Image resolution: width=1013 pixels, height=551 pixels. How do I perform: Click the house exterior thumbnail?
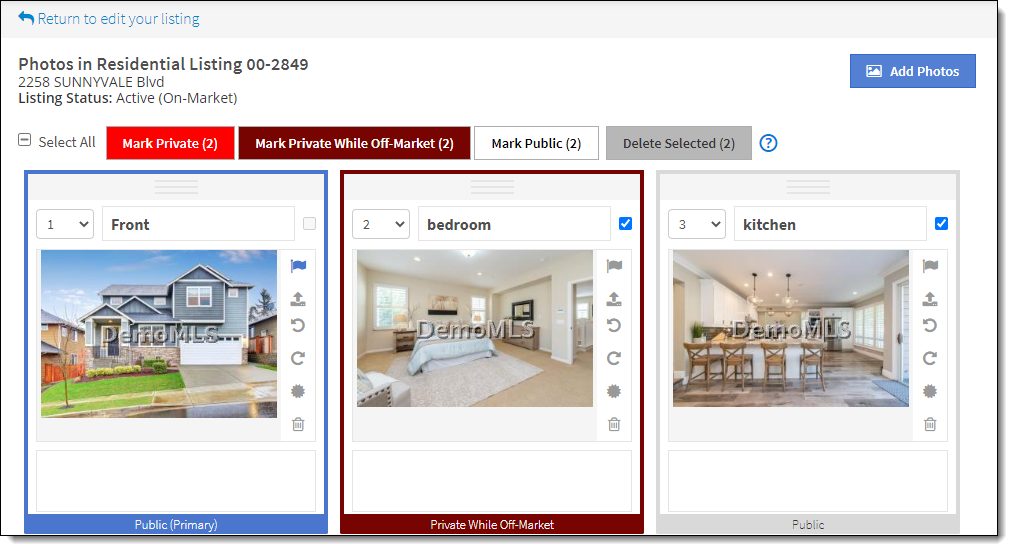tap(159, 334)
